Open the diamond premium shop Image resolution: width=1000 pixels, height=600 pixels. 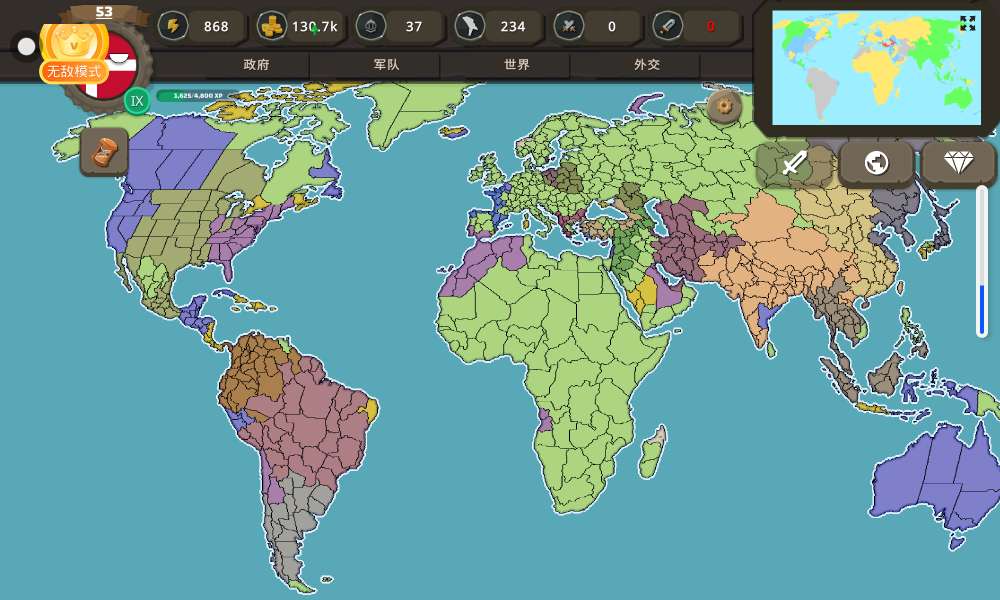[958, 163]
